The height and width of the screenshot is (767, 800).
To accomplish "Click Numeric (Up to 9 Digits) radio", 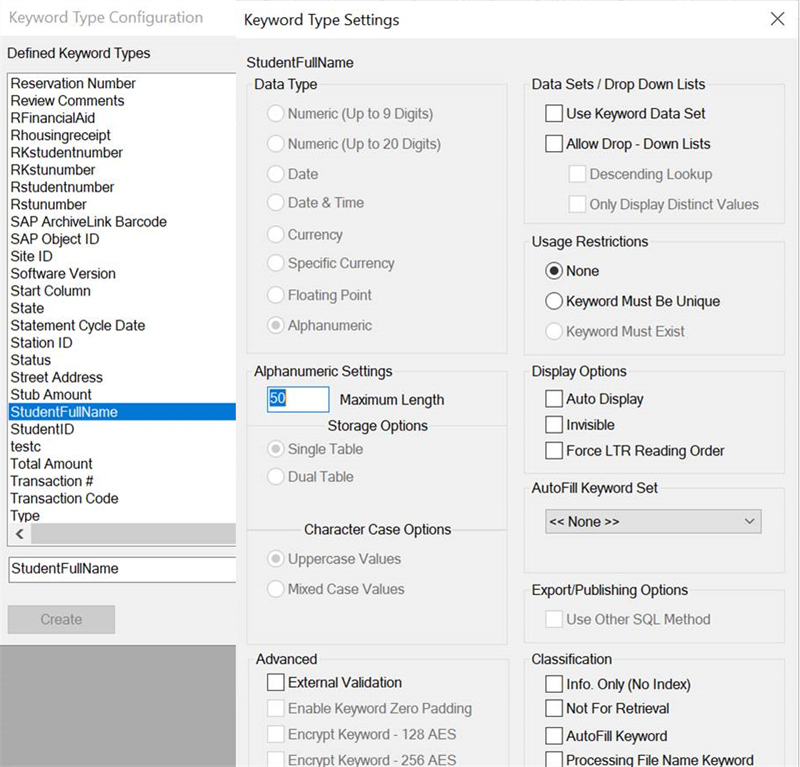I will click(276, 114).
